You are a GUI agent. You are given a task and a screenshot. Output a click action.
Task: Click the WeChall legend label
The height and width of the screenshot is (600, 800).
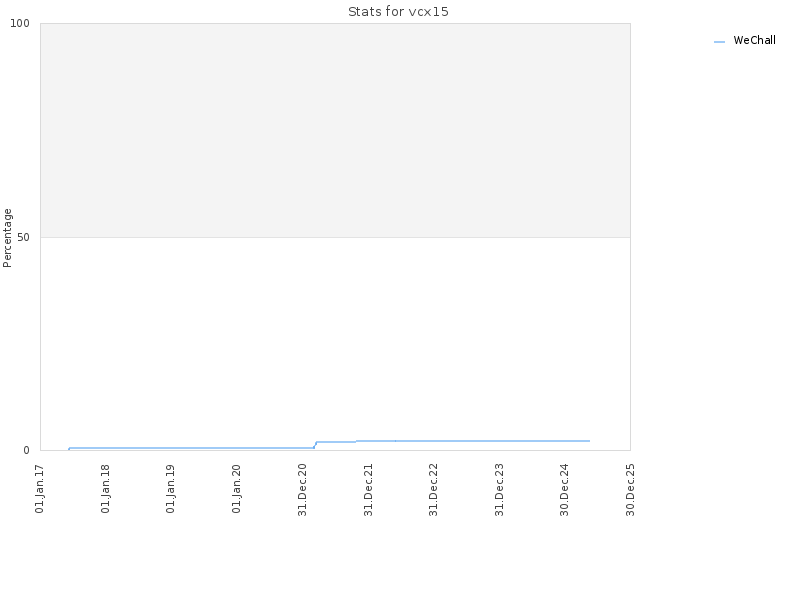[754, 40]
